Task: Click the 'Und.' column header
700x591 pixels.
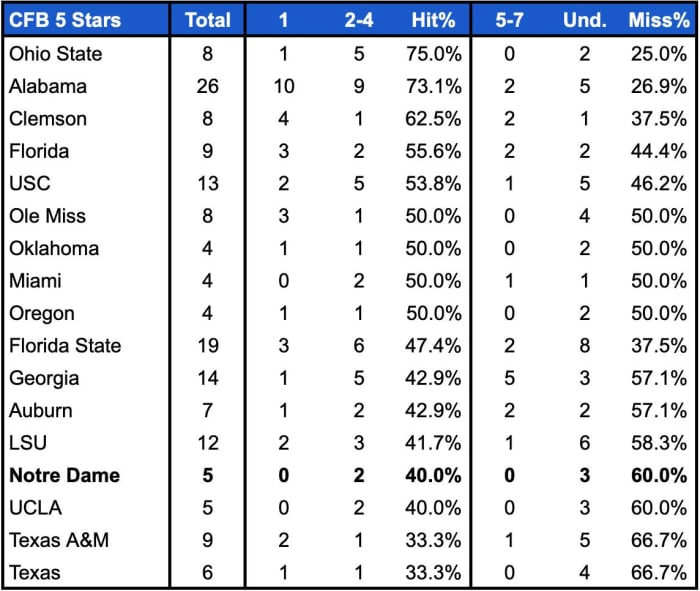Action: click(x=584, y=19)
